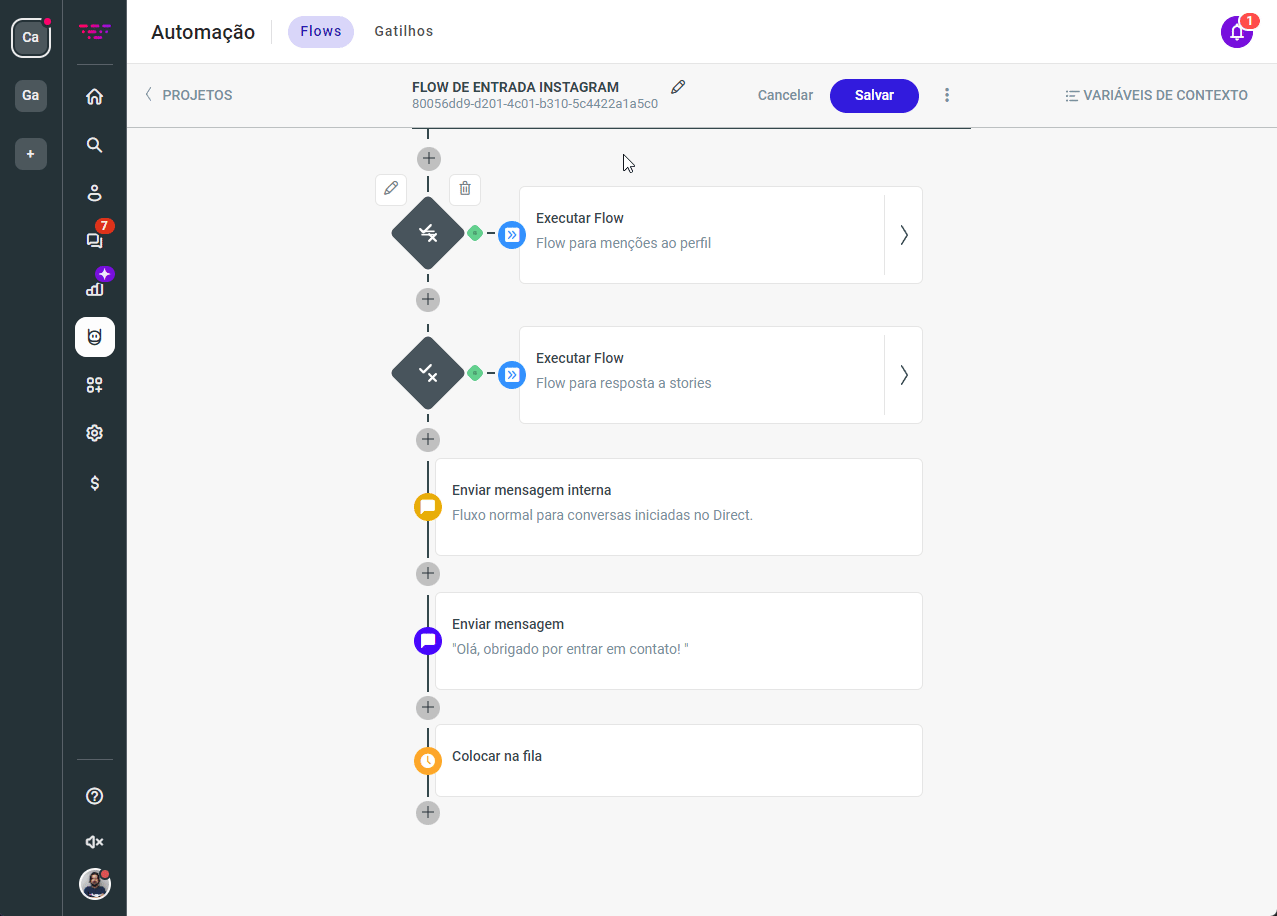Image resolution: width=1277 pixels, height=916 pixels.
Task: Open the billing dollar icon in sidebar
Action: pos(95,483)
